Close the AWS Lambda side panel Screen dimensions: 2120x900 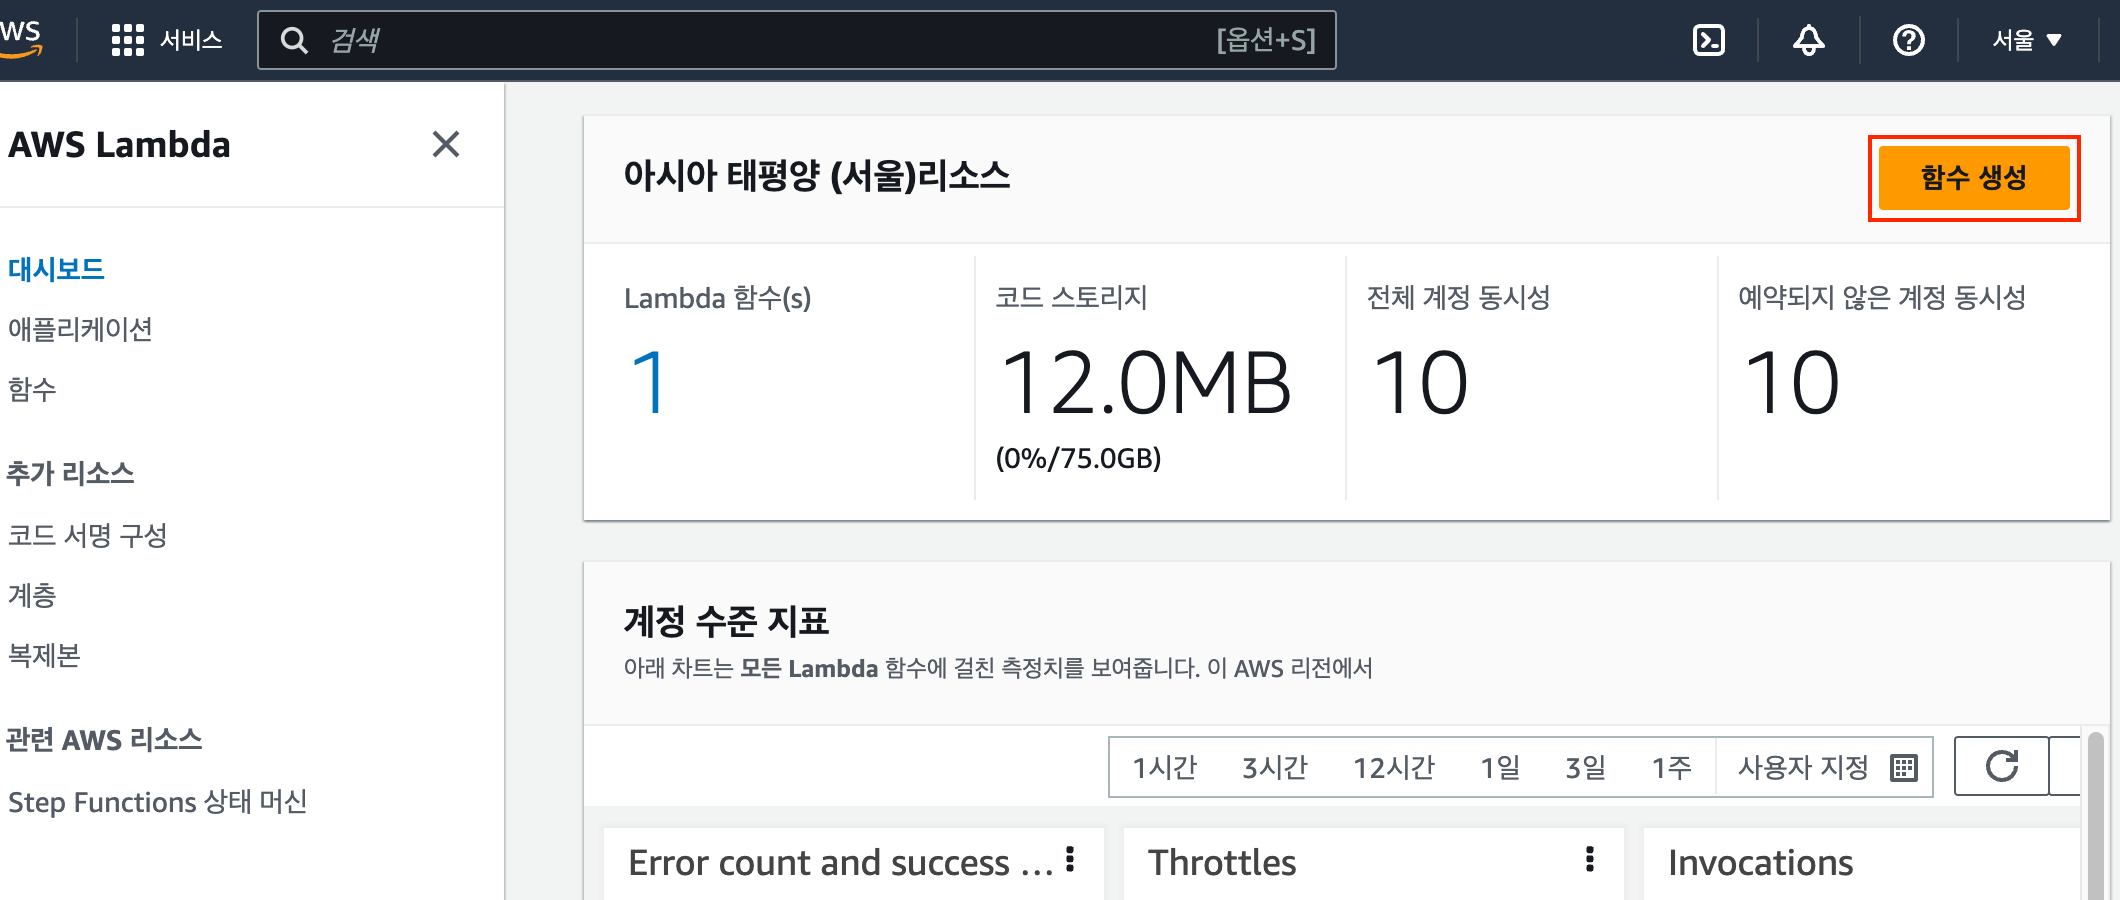point(446,144)
